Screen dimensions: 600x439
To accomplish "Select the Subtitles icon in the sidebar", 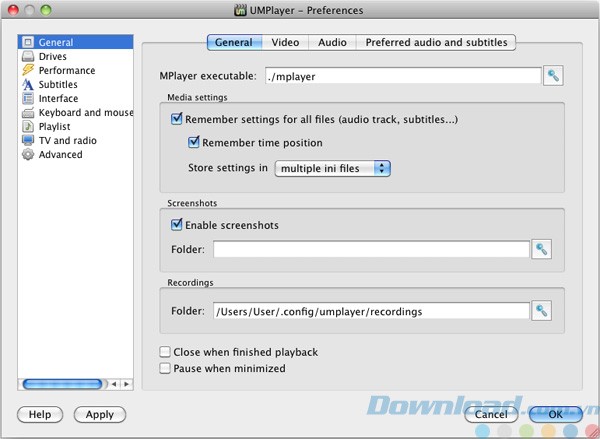I will 28,85.
